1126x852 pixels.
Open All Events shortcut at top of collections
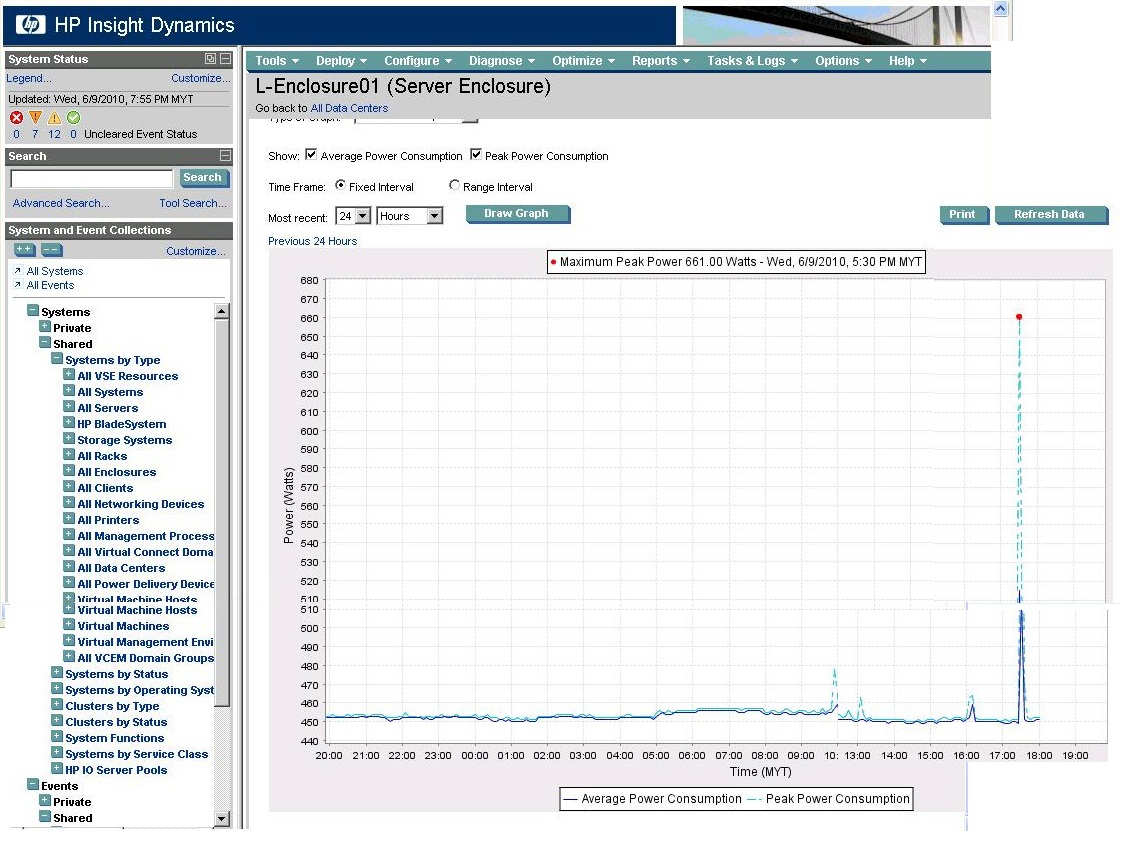pyautogui.click(x=50, y=285)
